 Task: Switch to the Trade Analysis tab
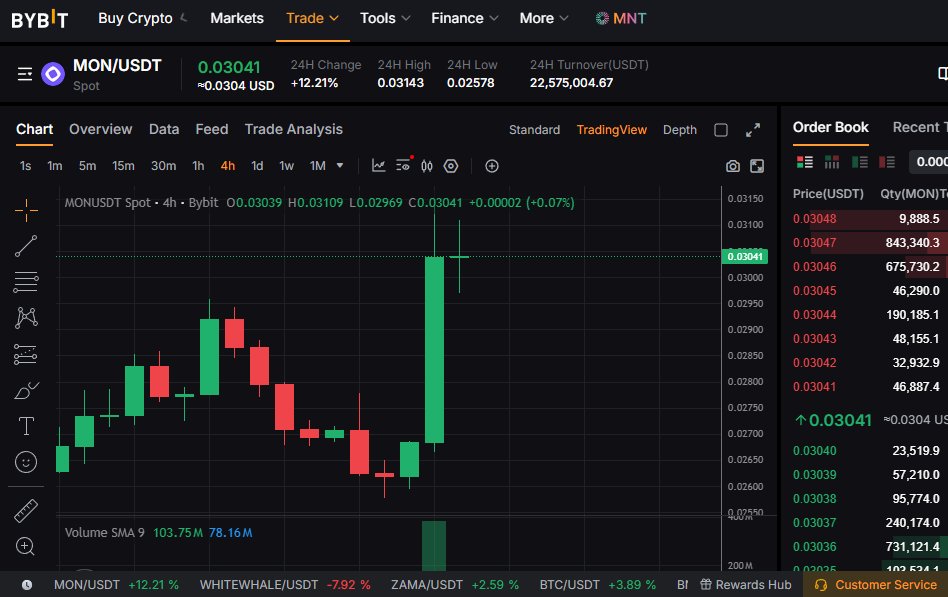[x=293, y=129]
